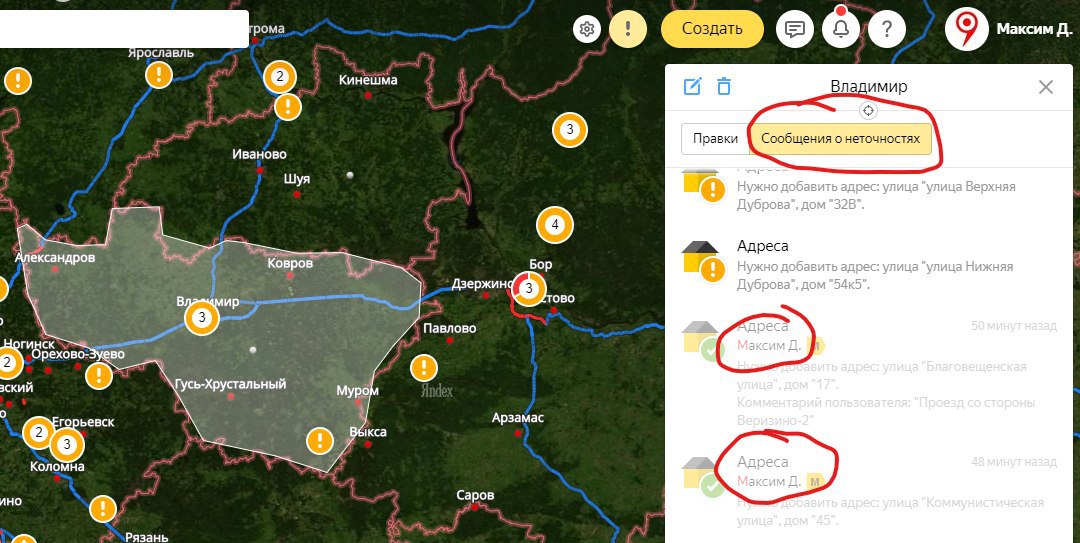The image size is (1080, 543).
Task: Open the Нижняя Дуброва 54к5 address report
Action: pyautogui.click(x=868, y=265)
